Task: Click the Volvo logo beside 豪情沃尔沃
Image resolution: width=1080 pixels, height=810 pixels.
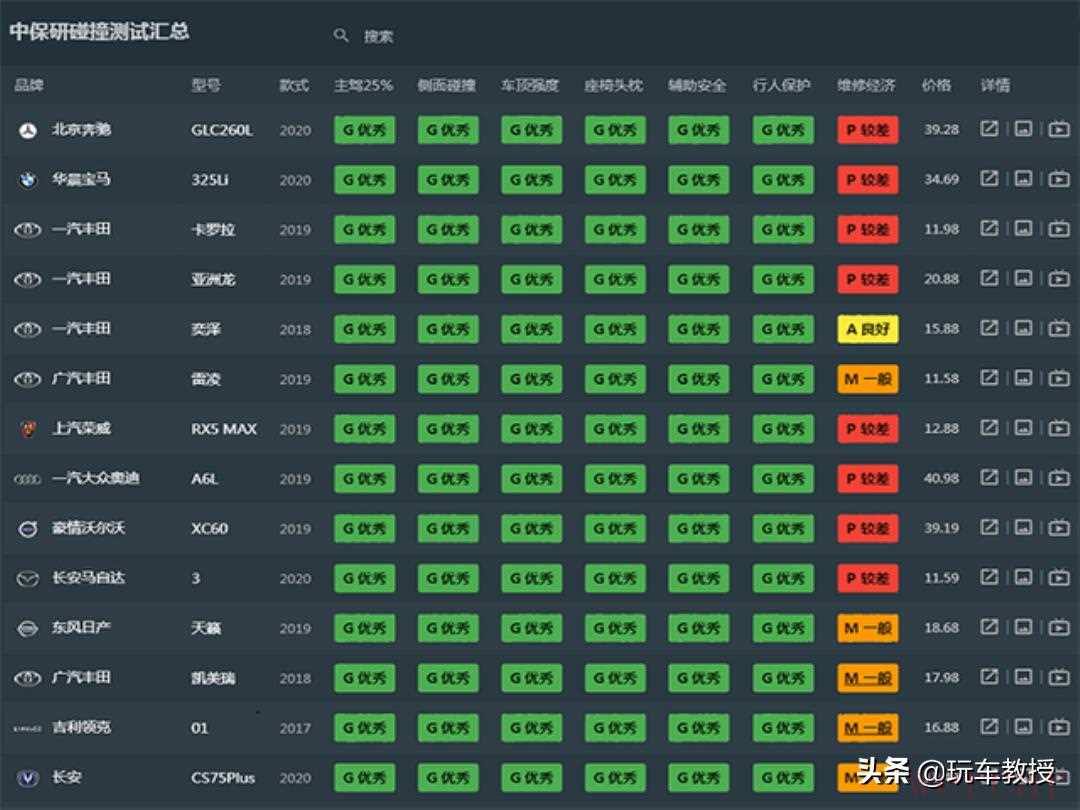Action: click(28, 529)
